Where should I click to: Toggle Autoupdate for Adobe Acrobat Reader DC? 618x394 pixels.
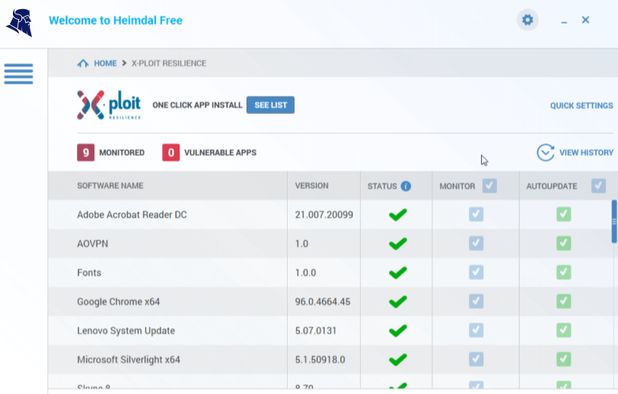(564, 214)
